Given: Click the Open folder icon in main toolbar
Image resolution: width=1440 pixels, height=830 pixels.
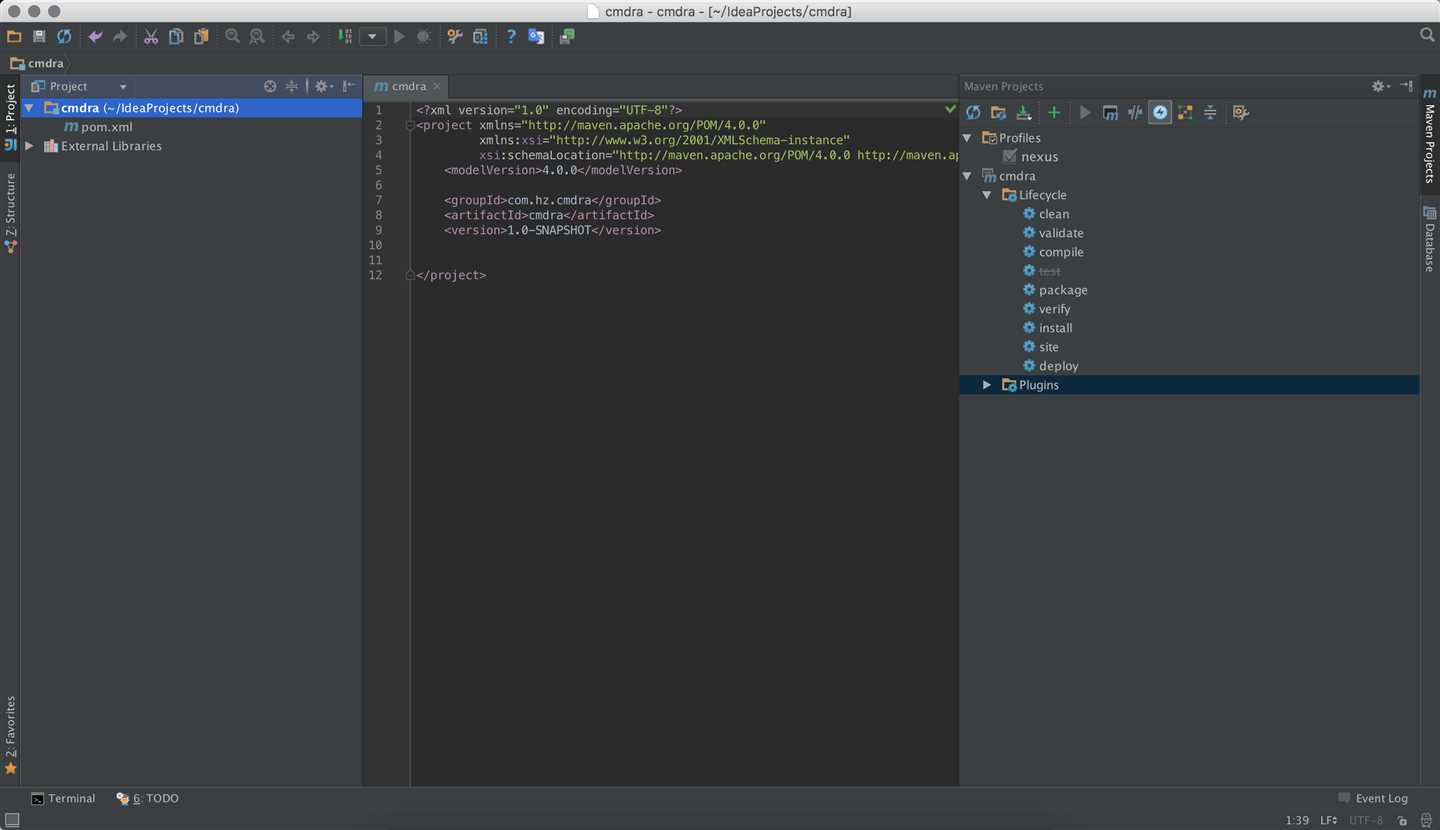Looking at the screenshot, I should (14, 36).
